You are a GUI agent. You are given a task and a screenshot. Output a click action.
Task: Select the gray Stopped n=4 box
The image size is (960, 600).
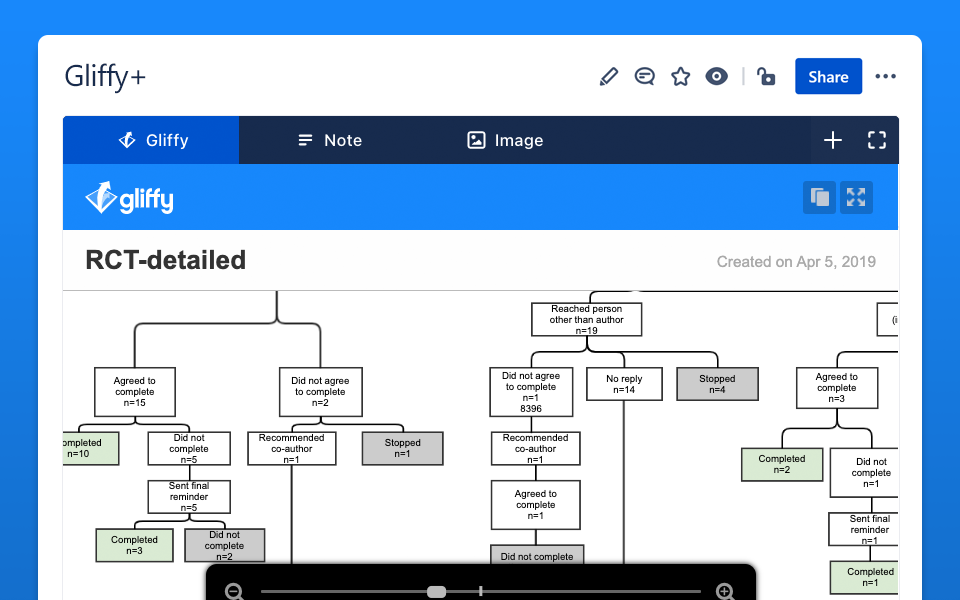[717, 384]
